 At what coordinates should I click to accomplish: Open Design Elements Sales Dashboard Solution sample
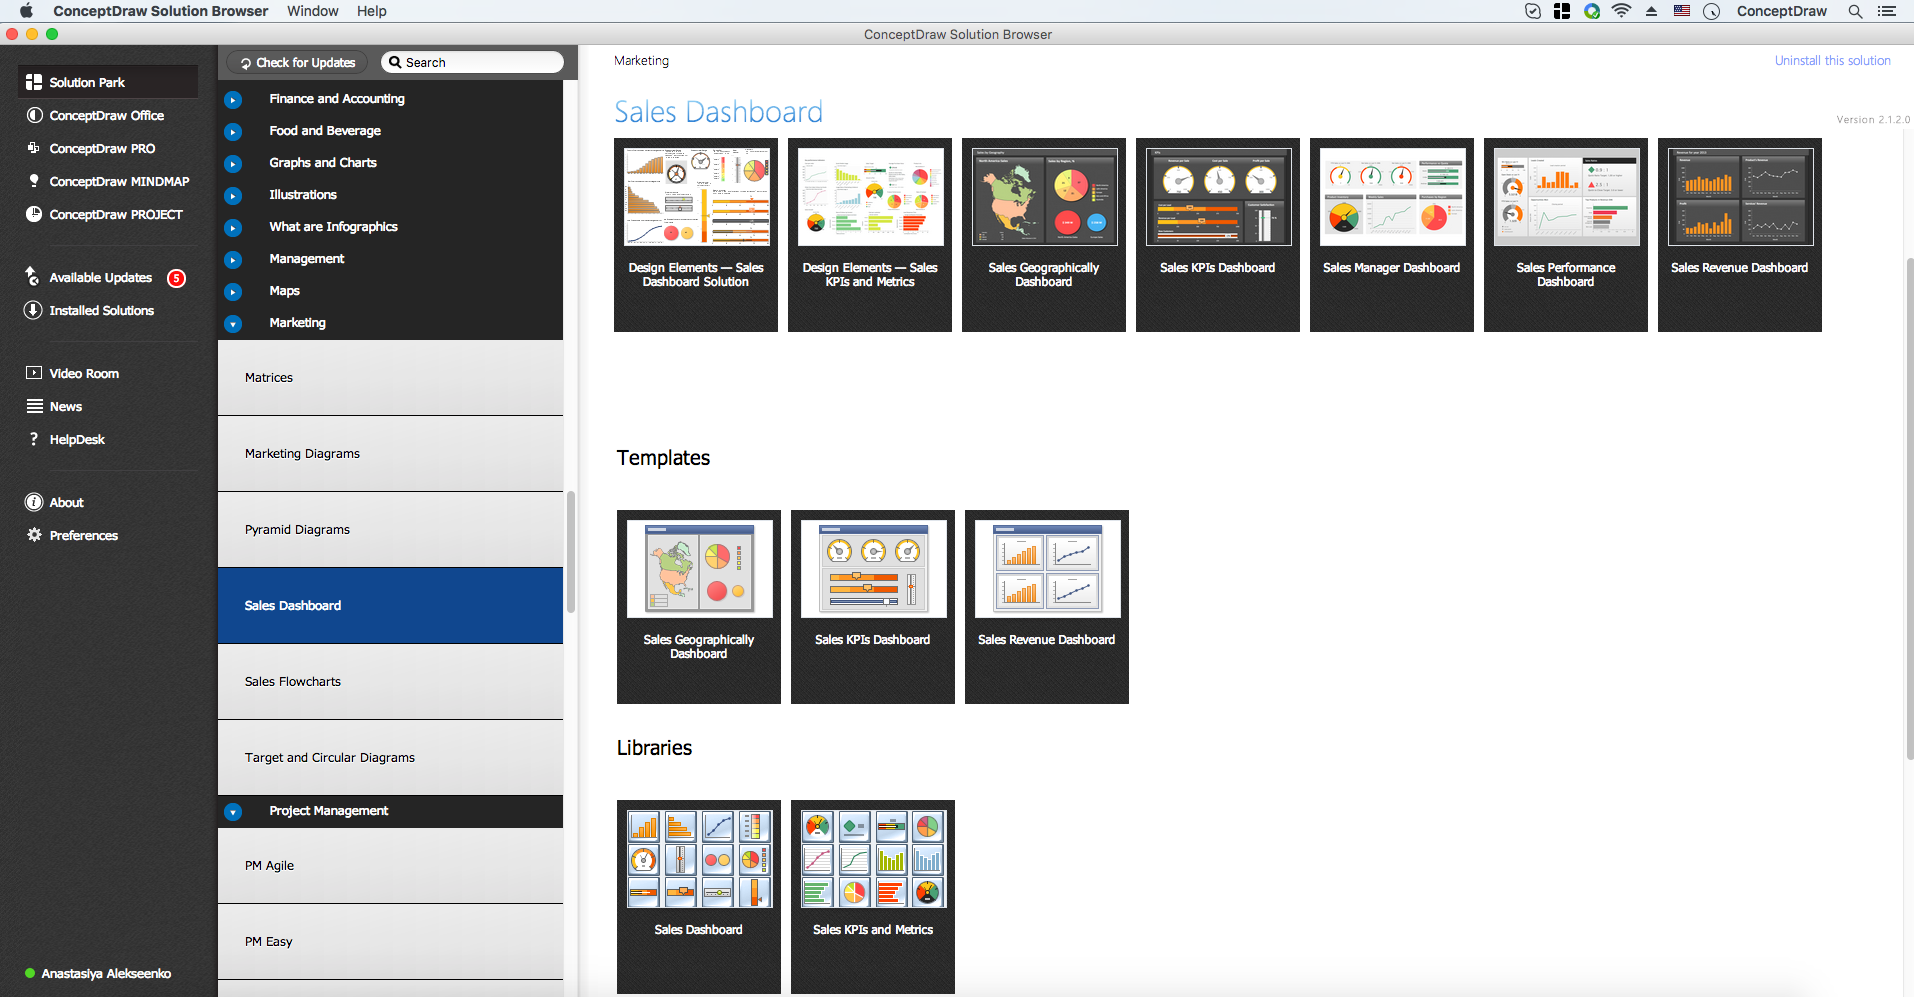[x=696, y=235]
